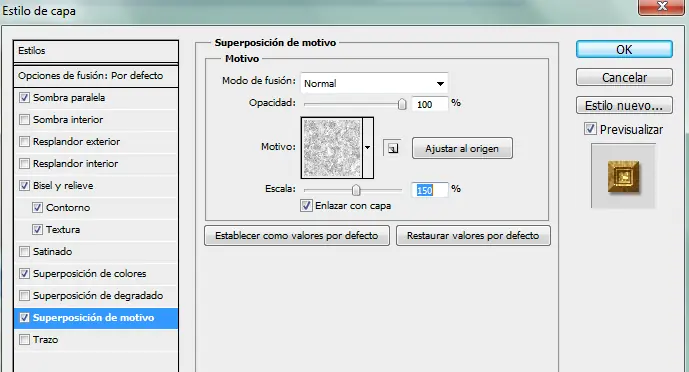Select the Trazo style entry
Viewport: 689px width, 372px height.
(x=46, y=339)
